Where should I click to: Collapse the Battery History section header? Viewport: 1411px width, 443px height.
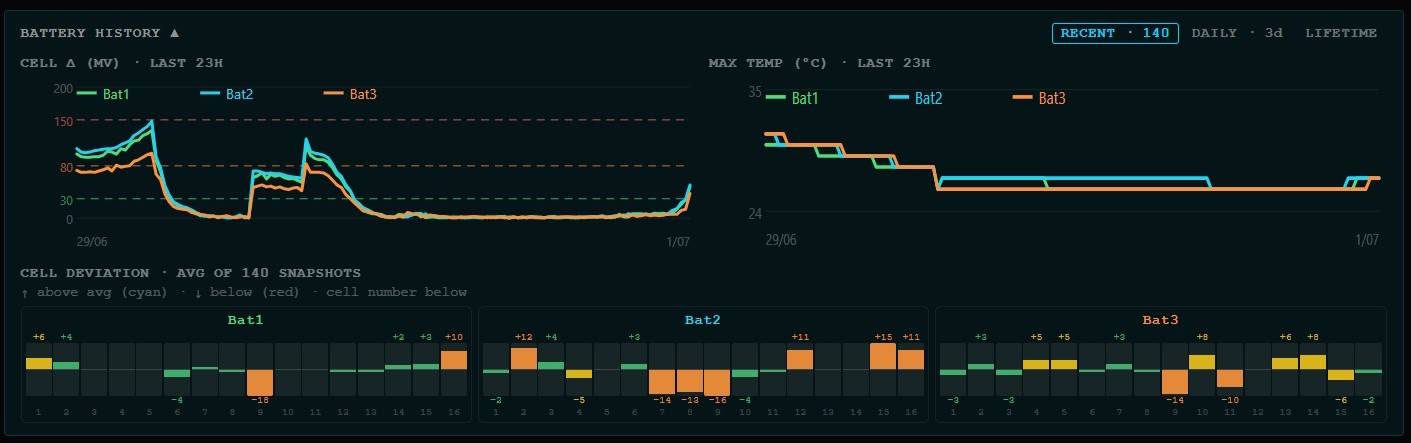[x=100, y=33]
